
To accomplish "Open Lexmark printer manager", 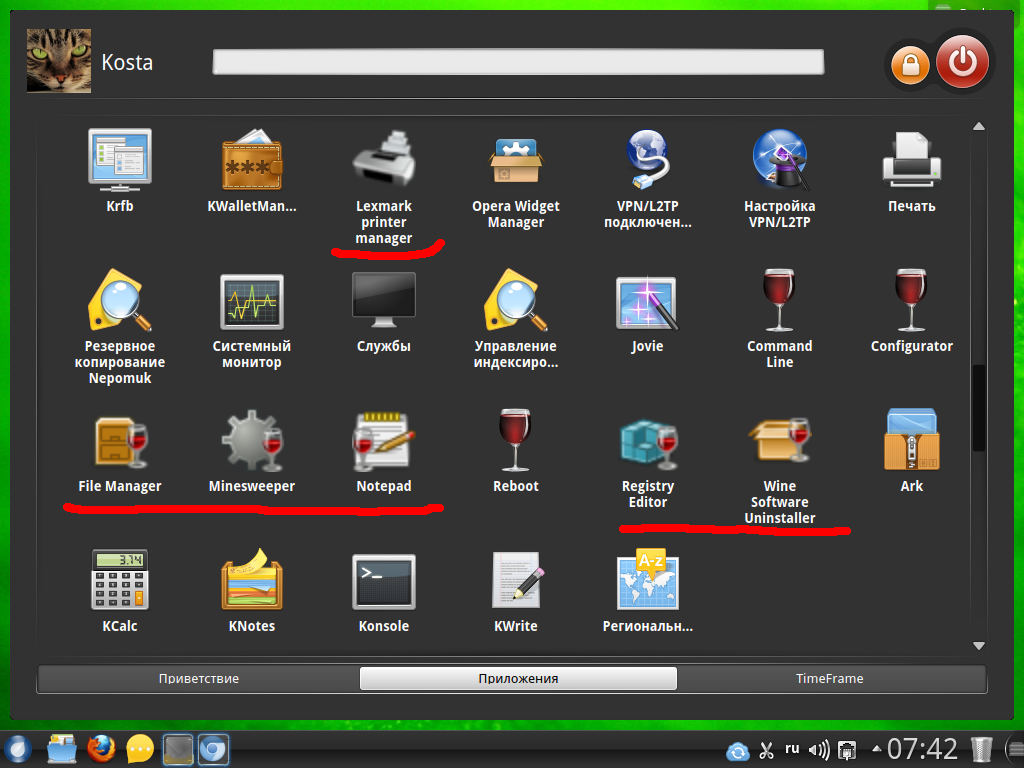I will point(383,159).
